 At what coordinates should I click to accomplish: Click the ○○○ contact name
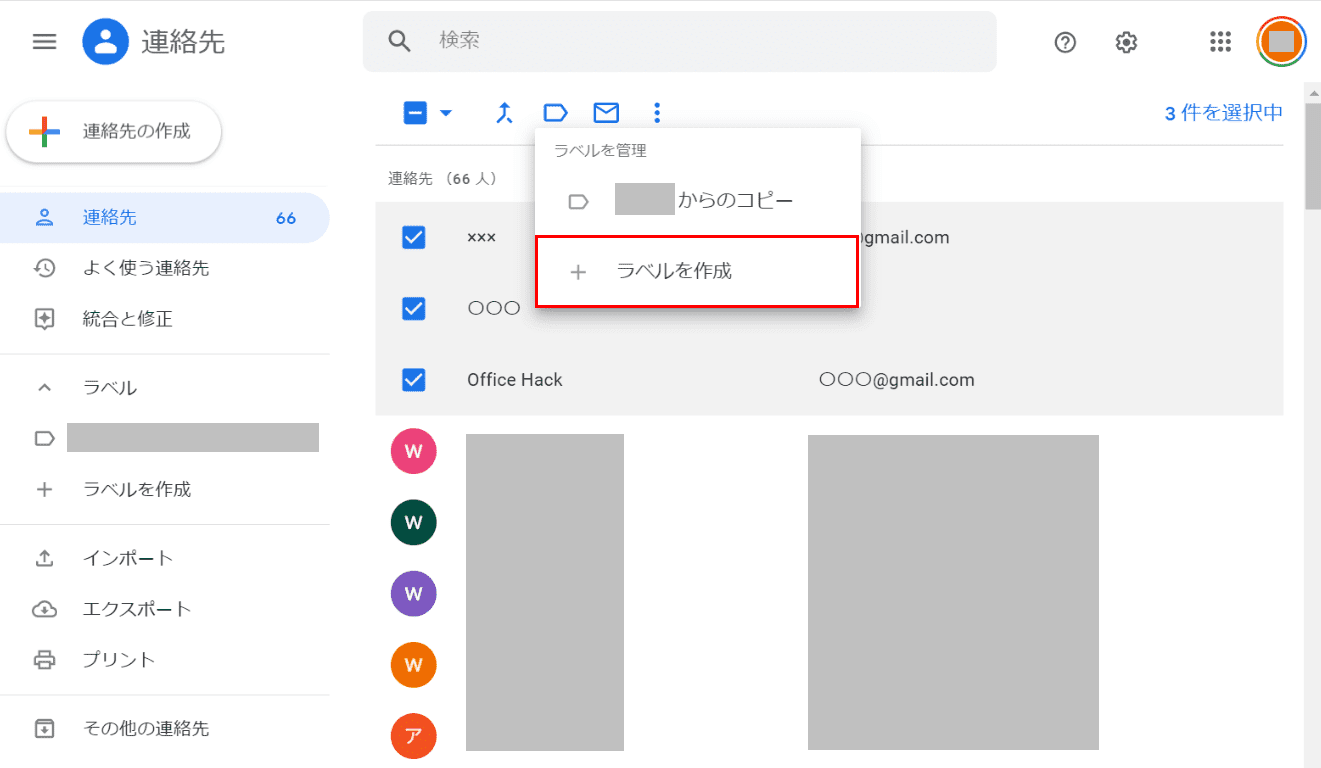tap(494, 308)
